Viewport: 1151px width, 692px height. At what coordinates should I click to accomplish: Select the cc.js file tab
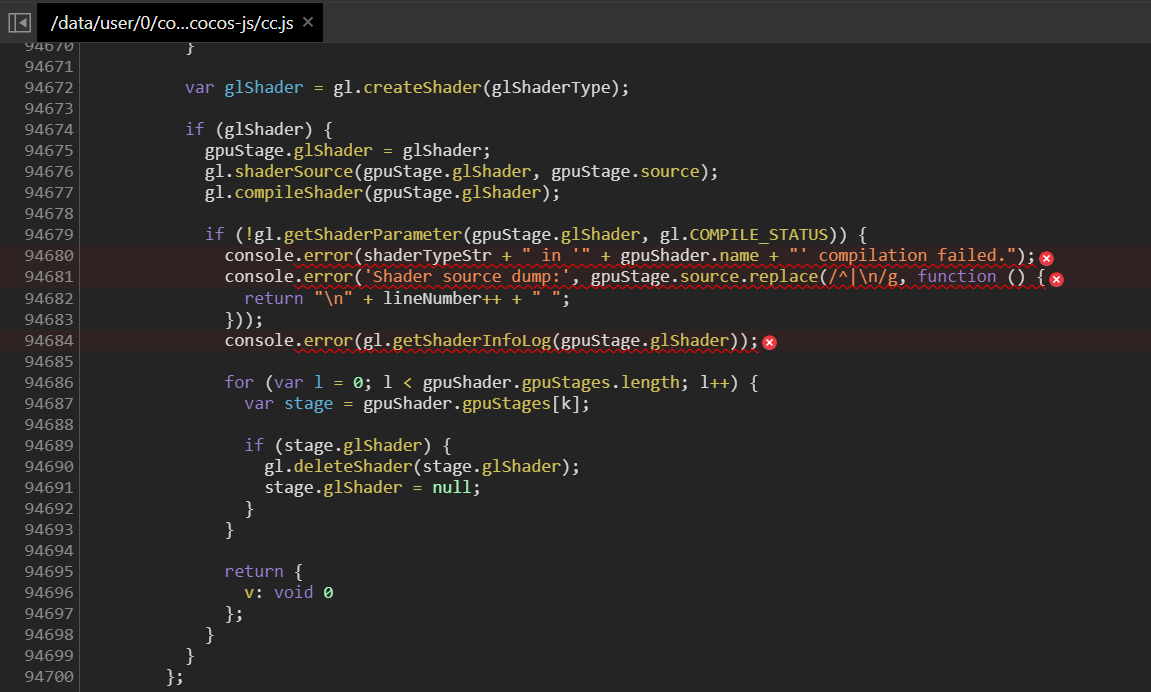(x=180, y=23)
